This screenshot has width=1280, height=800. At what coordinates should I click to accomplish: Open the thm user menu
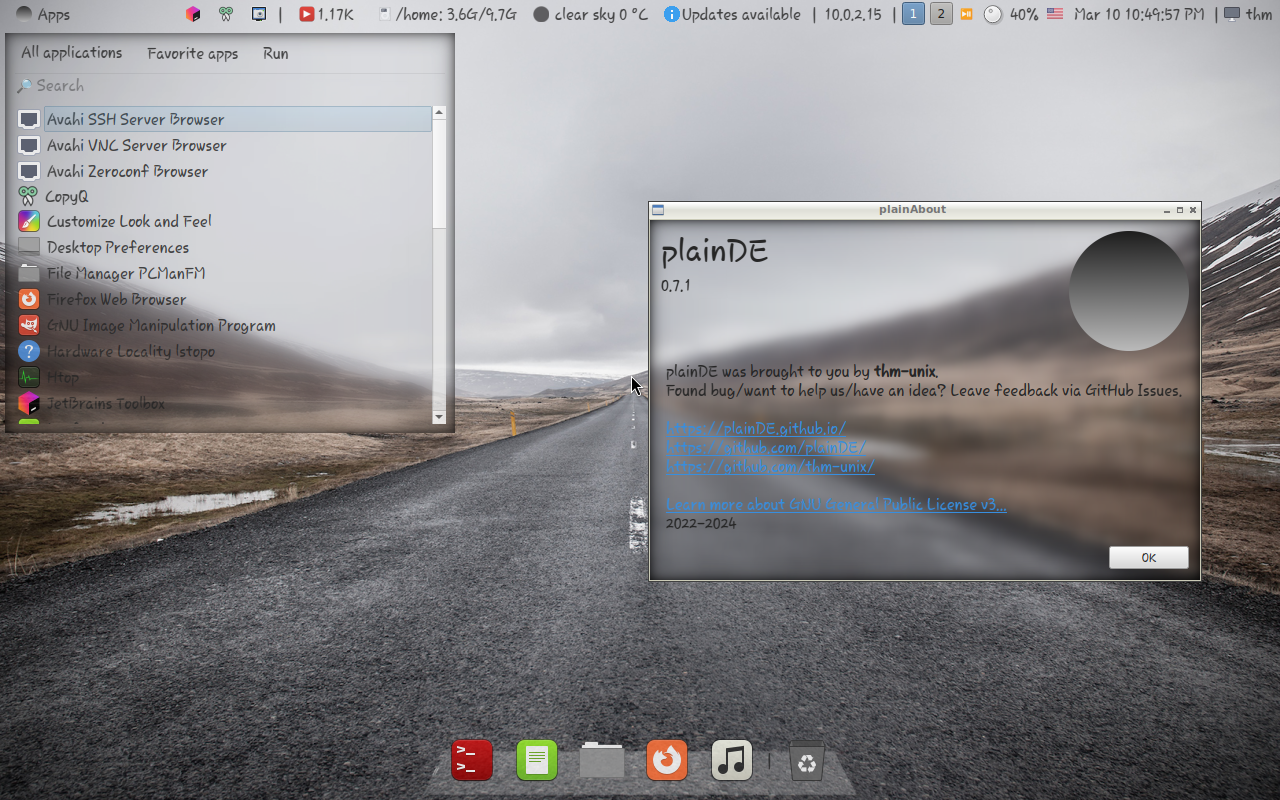click(1247, 15)
